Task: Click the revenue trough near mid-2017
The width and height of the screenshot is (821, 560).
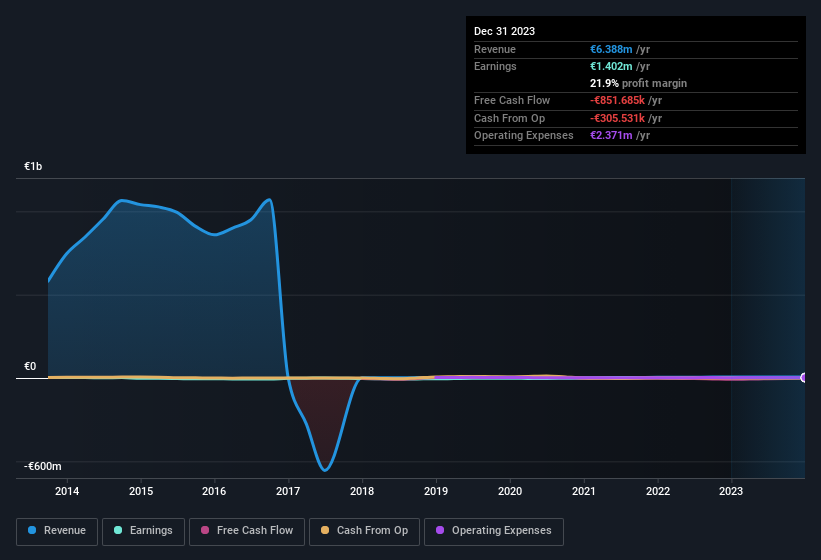Action: tap(325, 469)
